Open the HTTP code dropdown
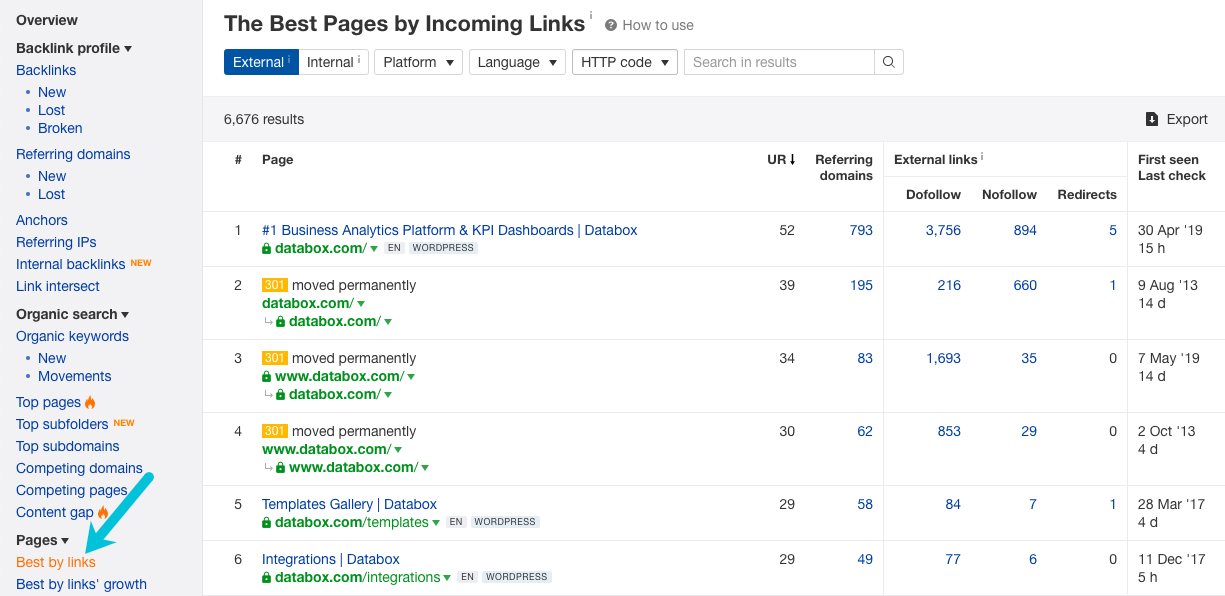The image size is (1225, 596). click(625, 62)
